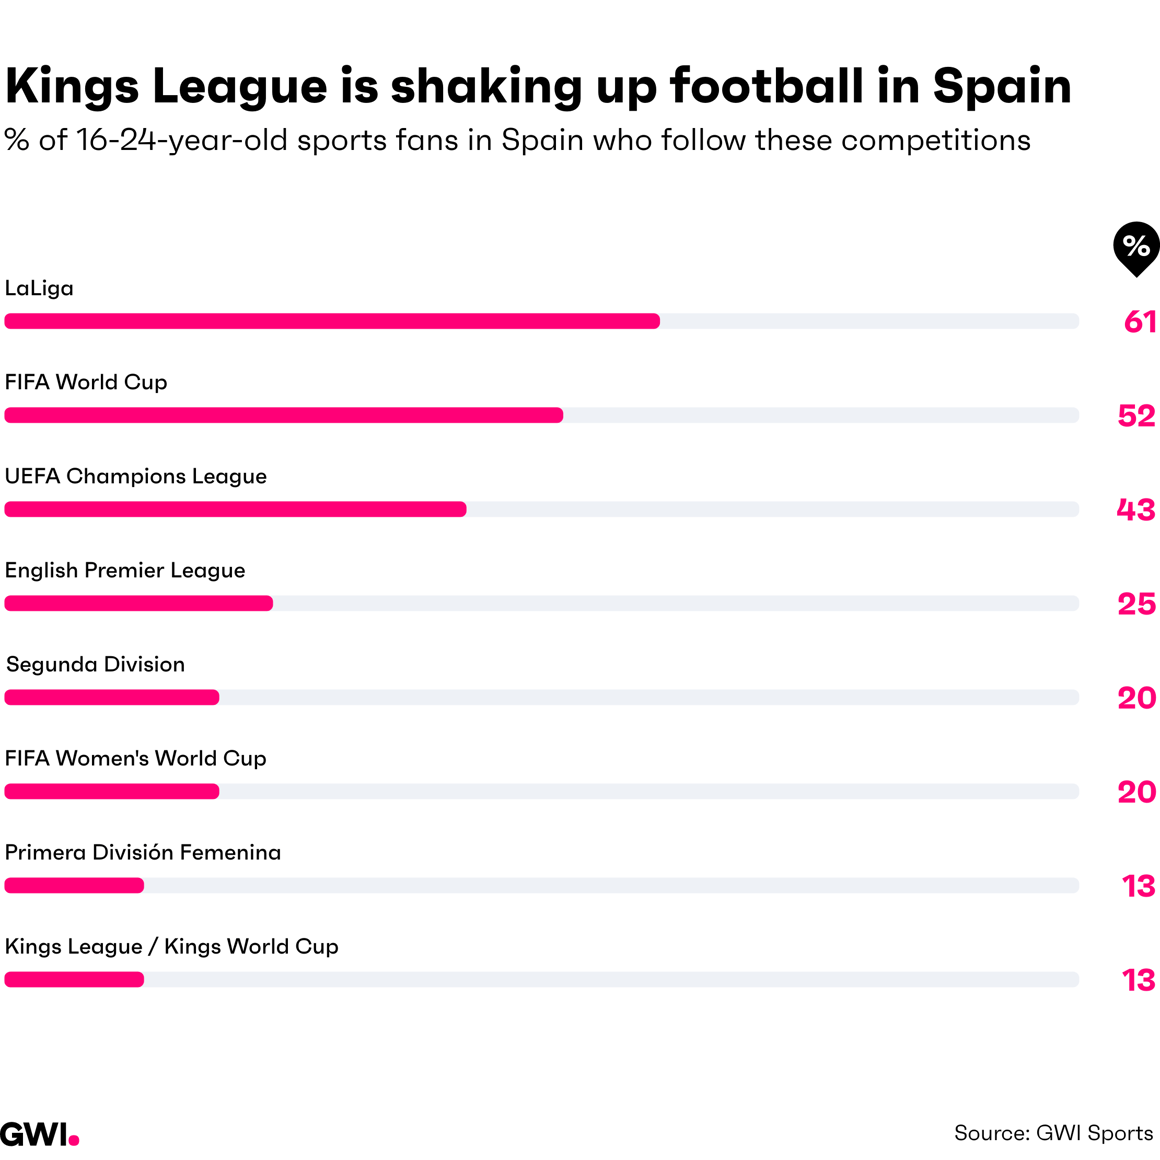The height and width of the screenshot is (1160, 1160).
Task: Click the Kings League pink bar
Action: pos(74,979)
